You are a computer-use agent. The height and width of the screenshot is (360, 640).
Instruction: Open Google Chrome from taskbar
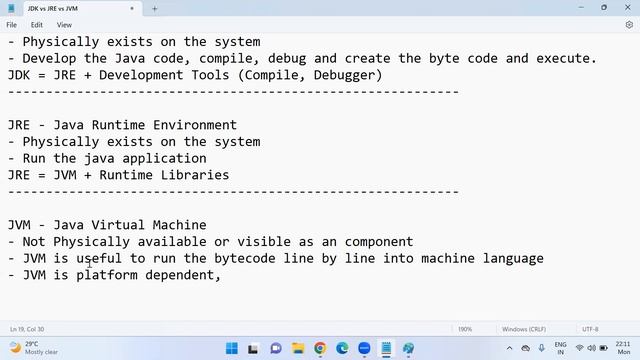320,348
